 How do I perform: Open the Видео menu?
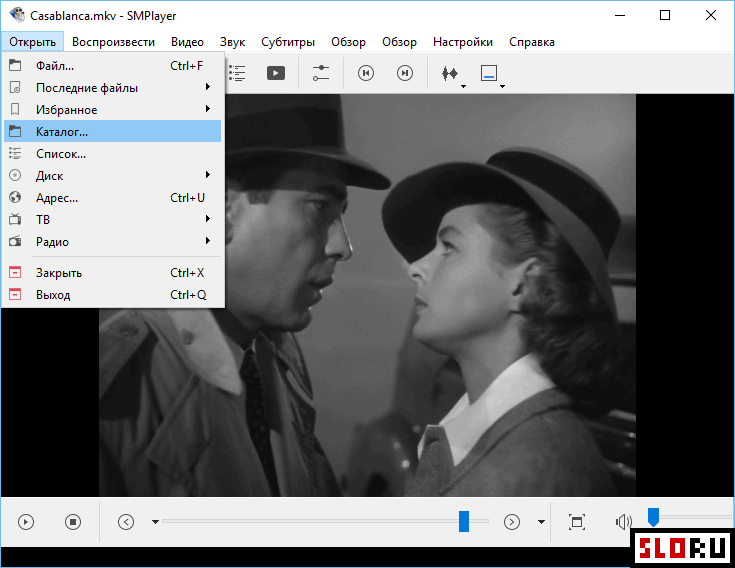point(187,42)
